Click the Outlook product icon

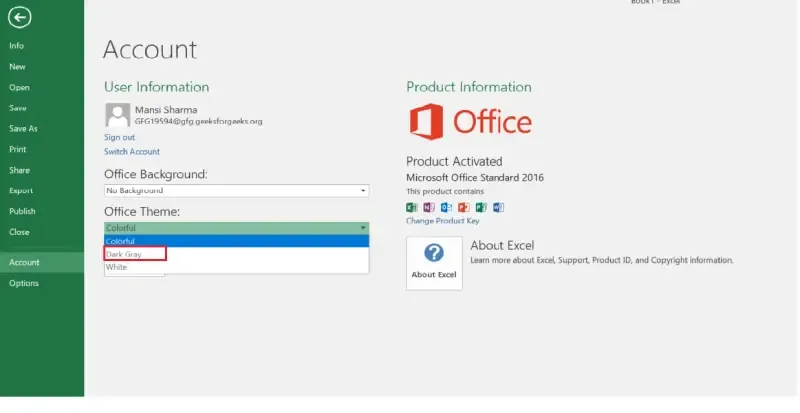(446, 207)
